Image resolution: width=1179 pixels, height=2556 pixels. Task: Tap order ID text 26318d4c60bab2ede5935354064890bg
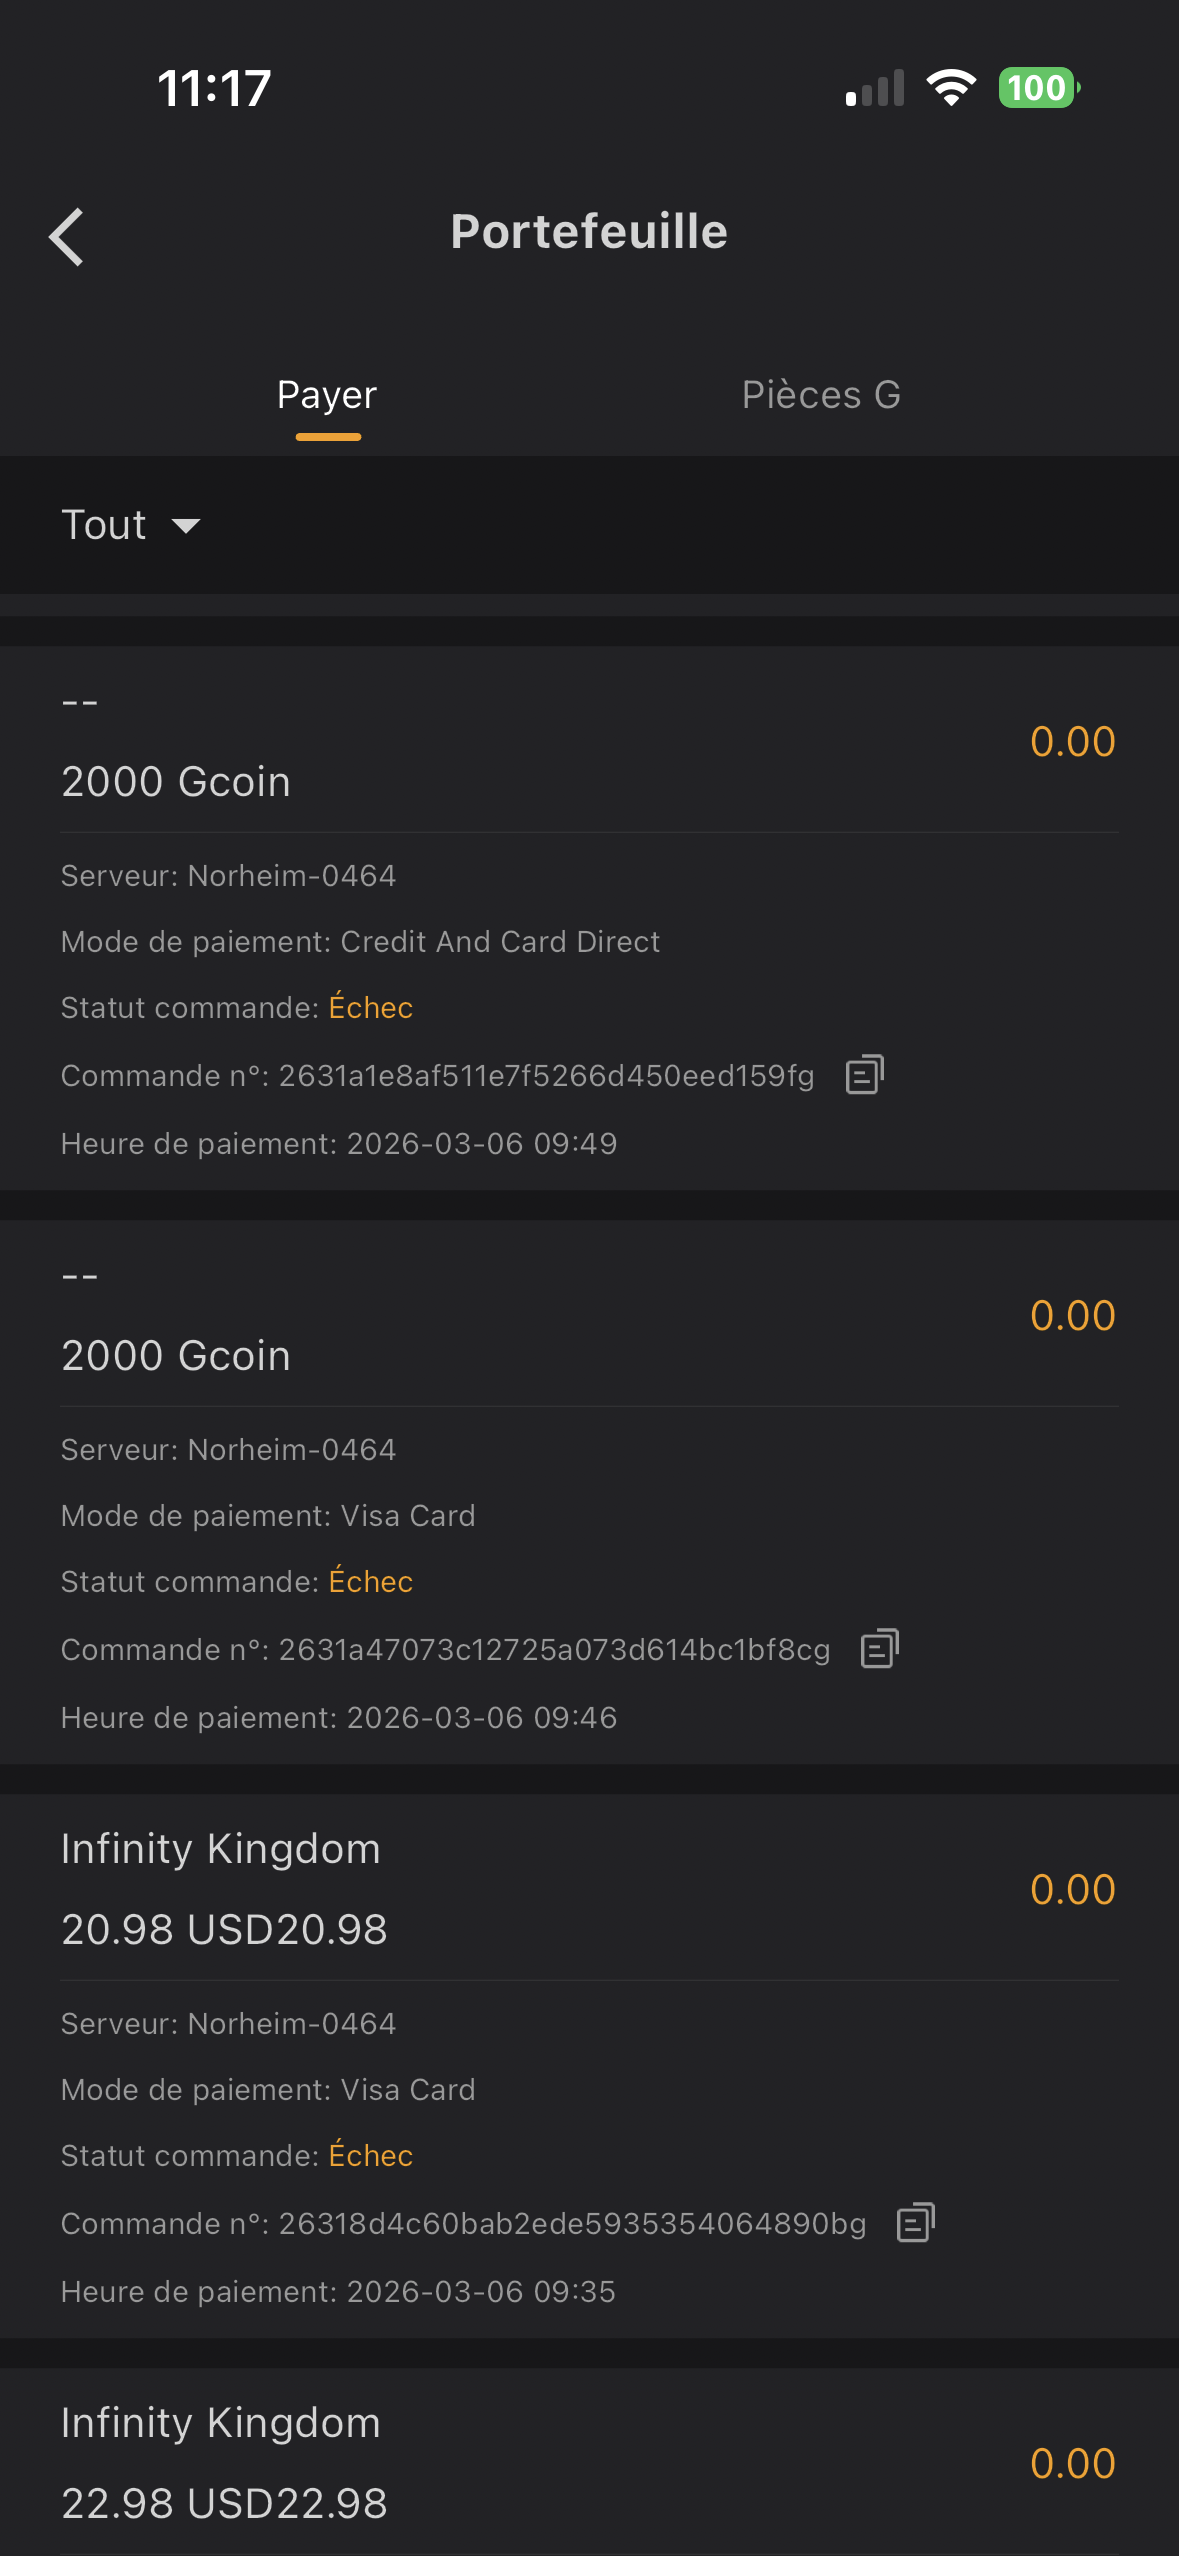coord(572,2224)
